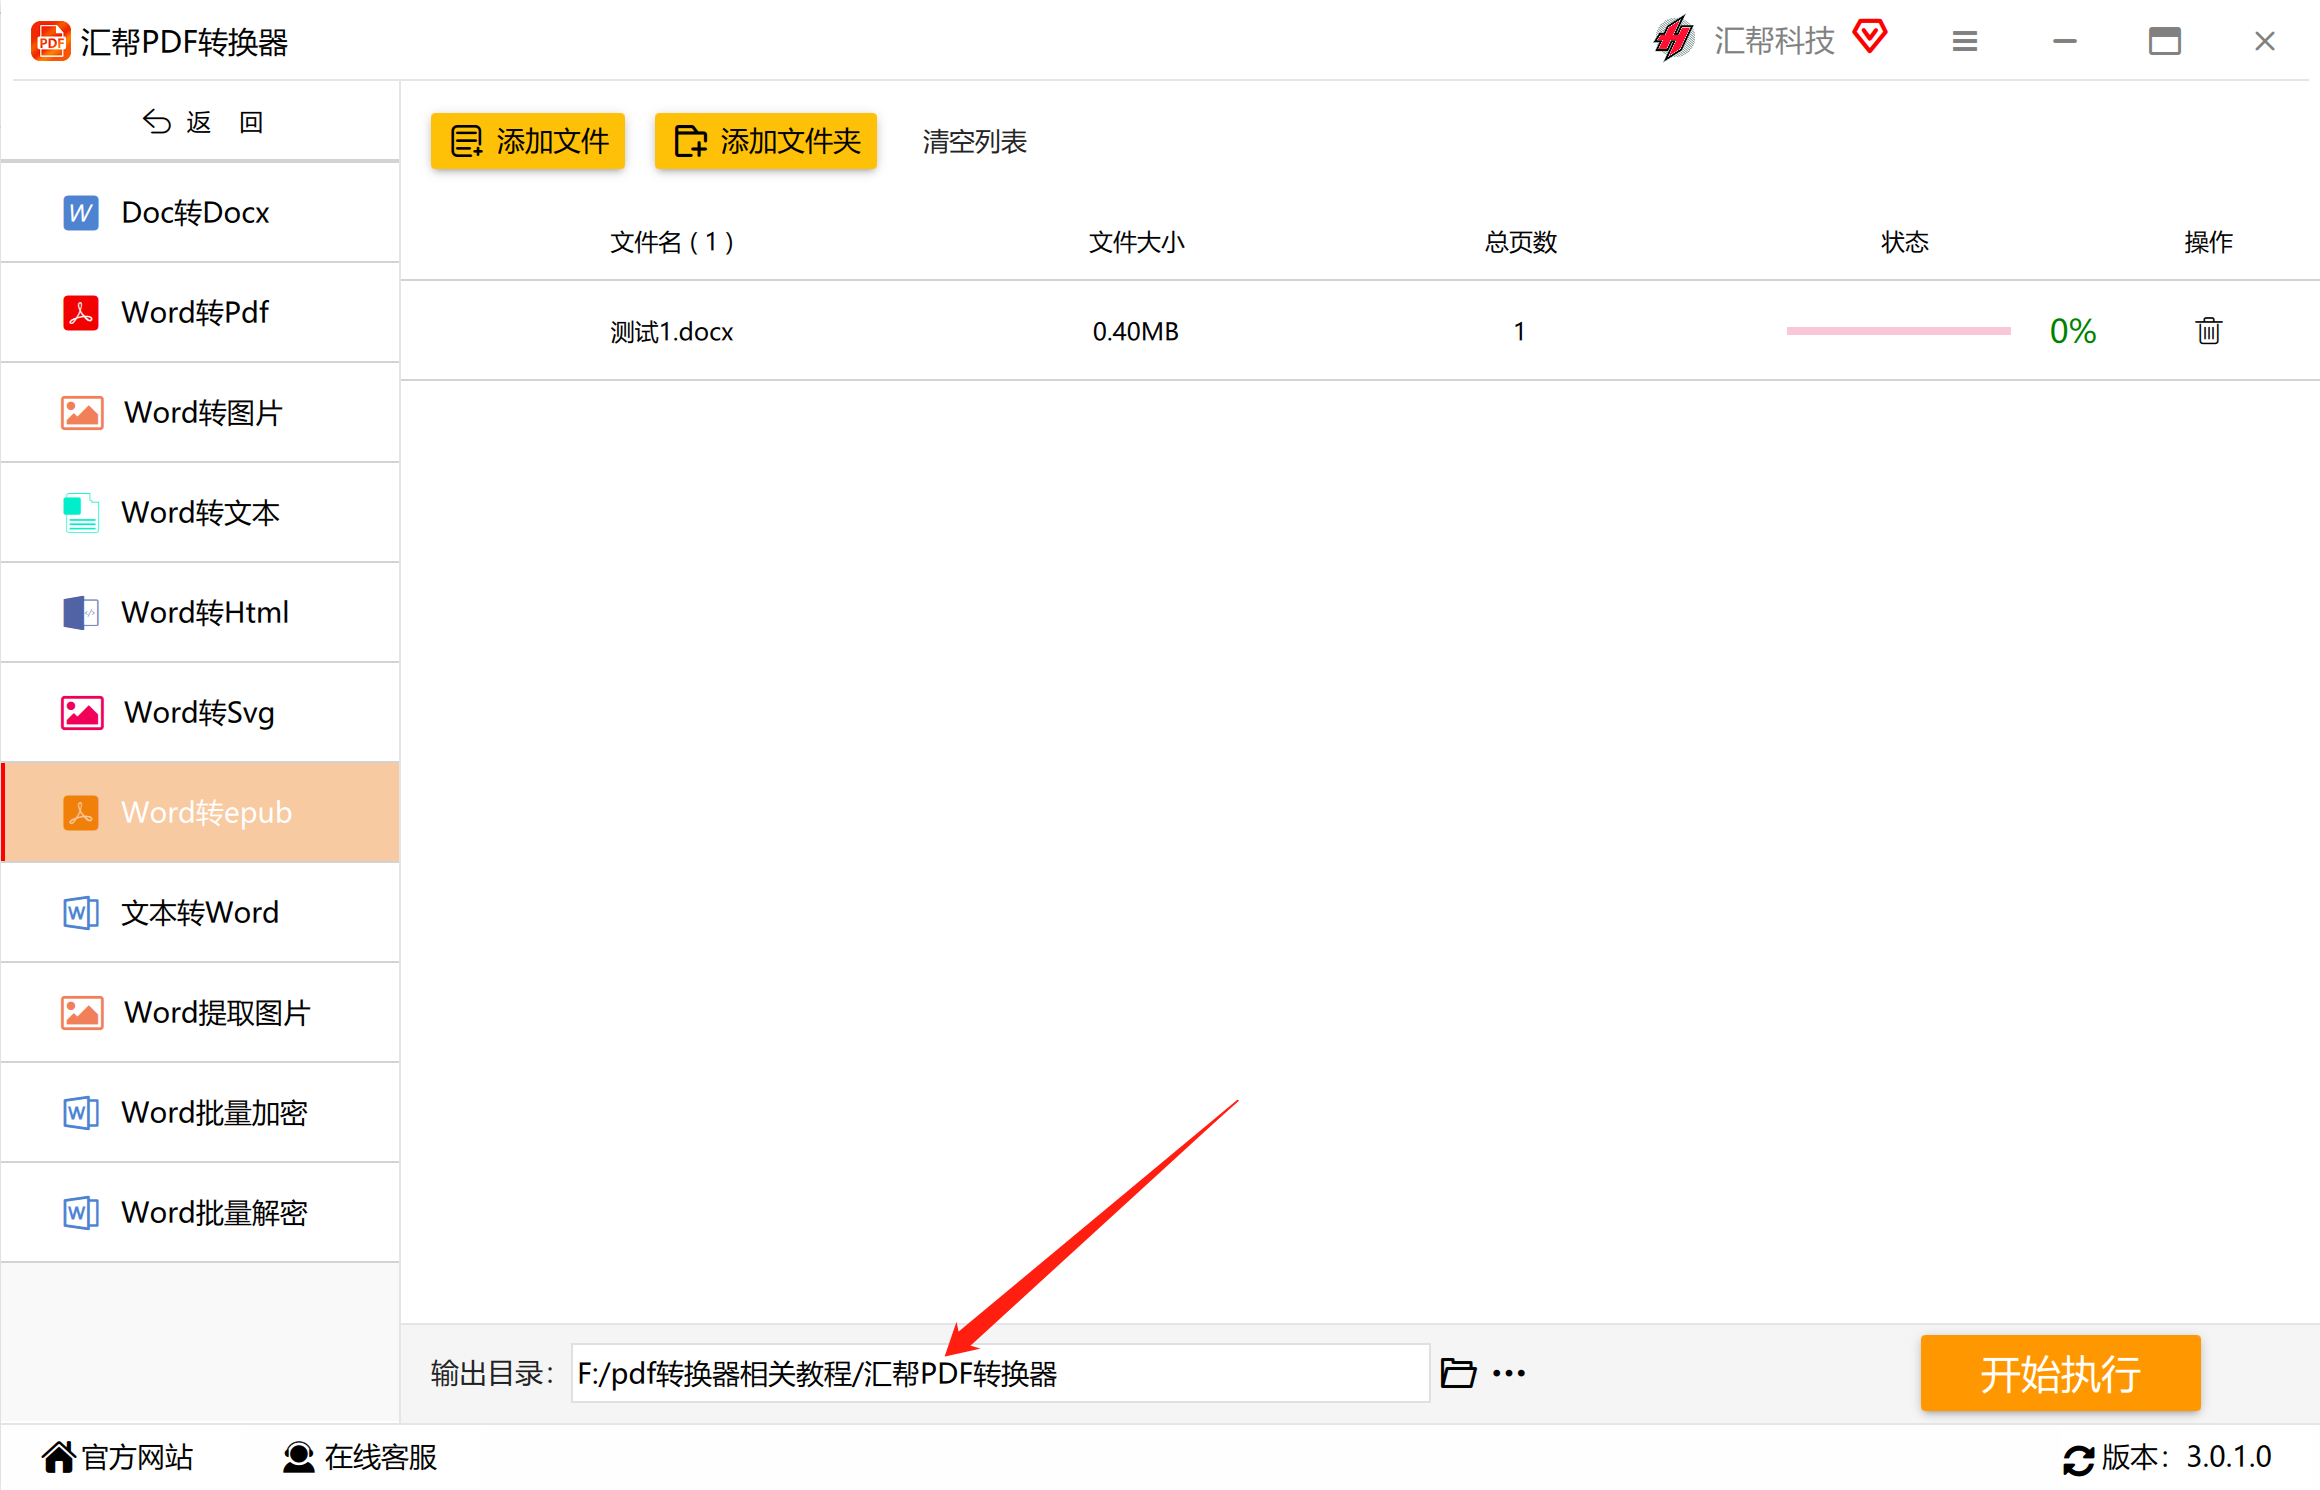Click the Word批量加密 icon
The width and height of the screenshot is (2320, 1490).
pos(81,1113)
